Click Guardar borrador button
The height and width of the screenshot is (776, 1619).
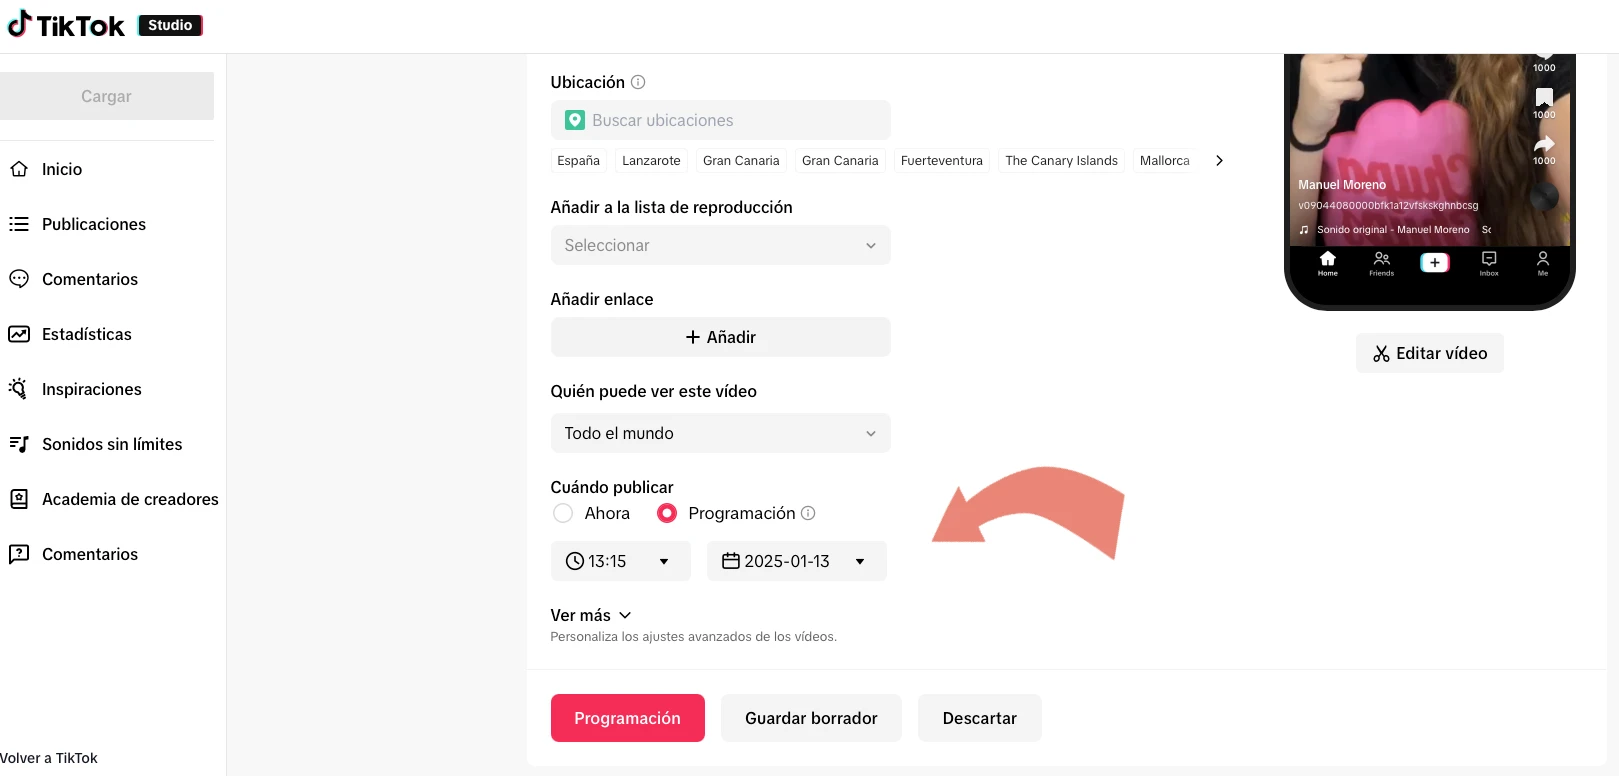pyautogui.click(x=811, y=718)
